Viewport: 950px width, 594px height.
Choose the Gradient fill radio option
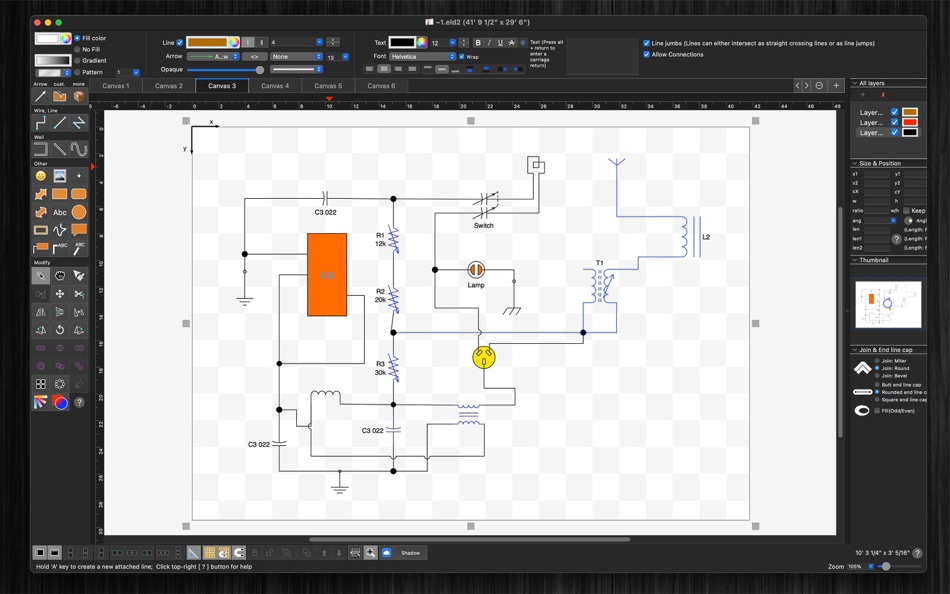click(77, 61)
